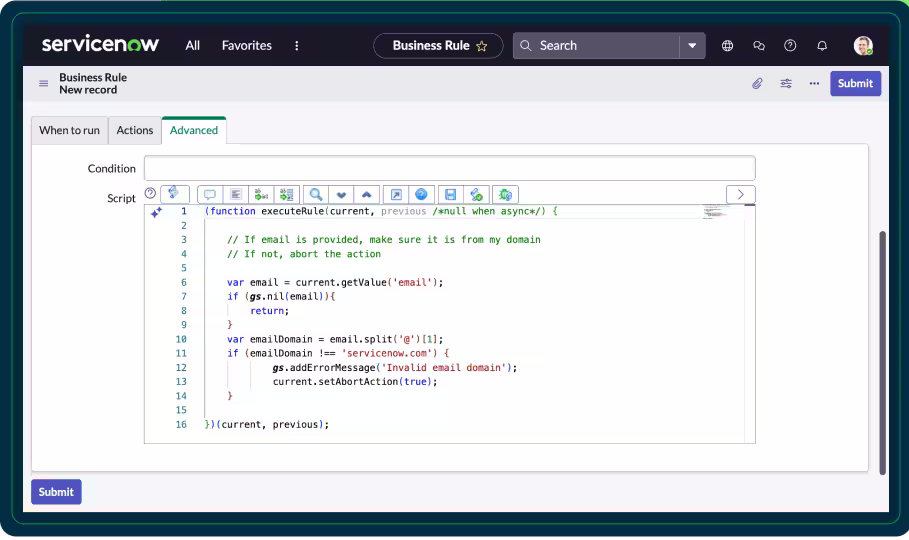Open the script editor help icon
This screenshot has width=909, height=540.
150,194
